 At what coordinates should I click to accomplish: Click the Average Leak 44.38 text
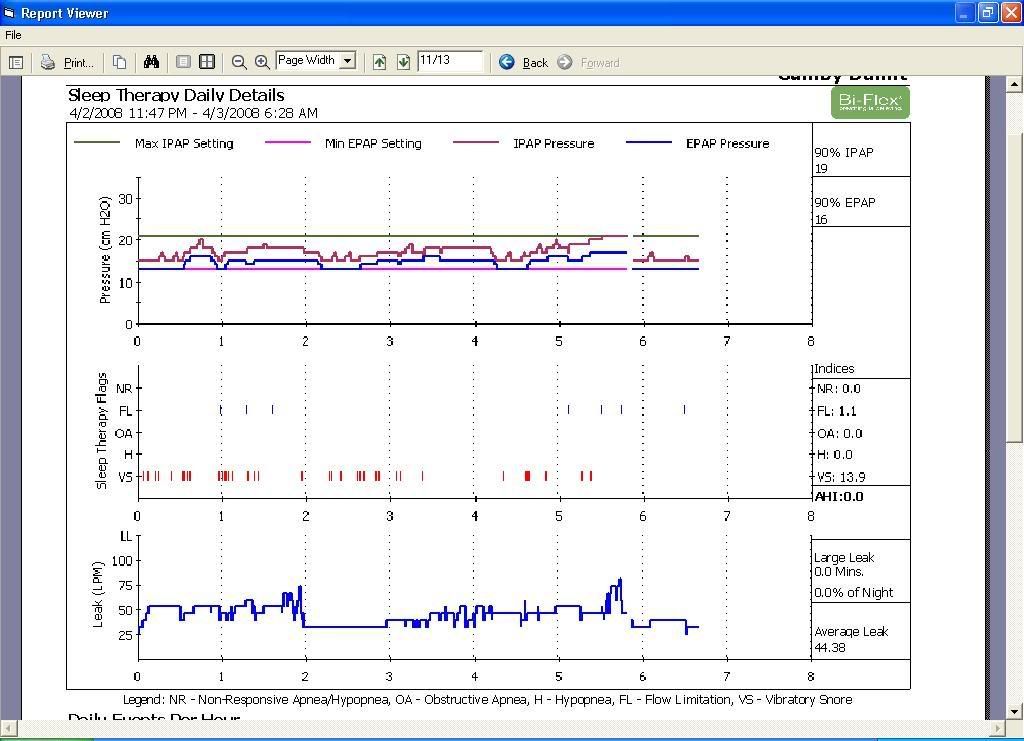pyautogui.click(x=851, y=639)
